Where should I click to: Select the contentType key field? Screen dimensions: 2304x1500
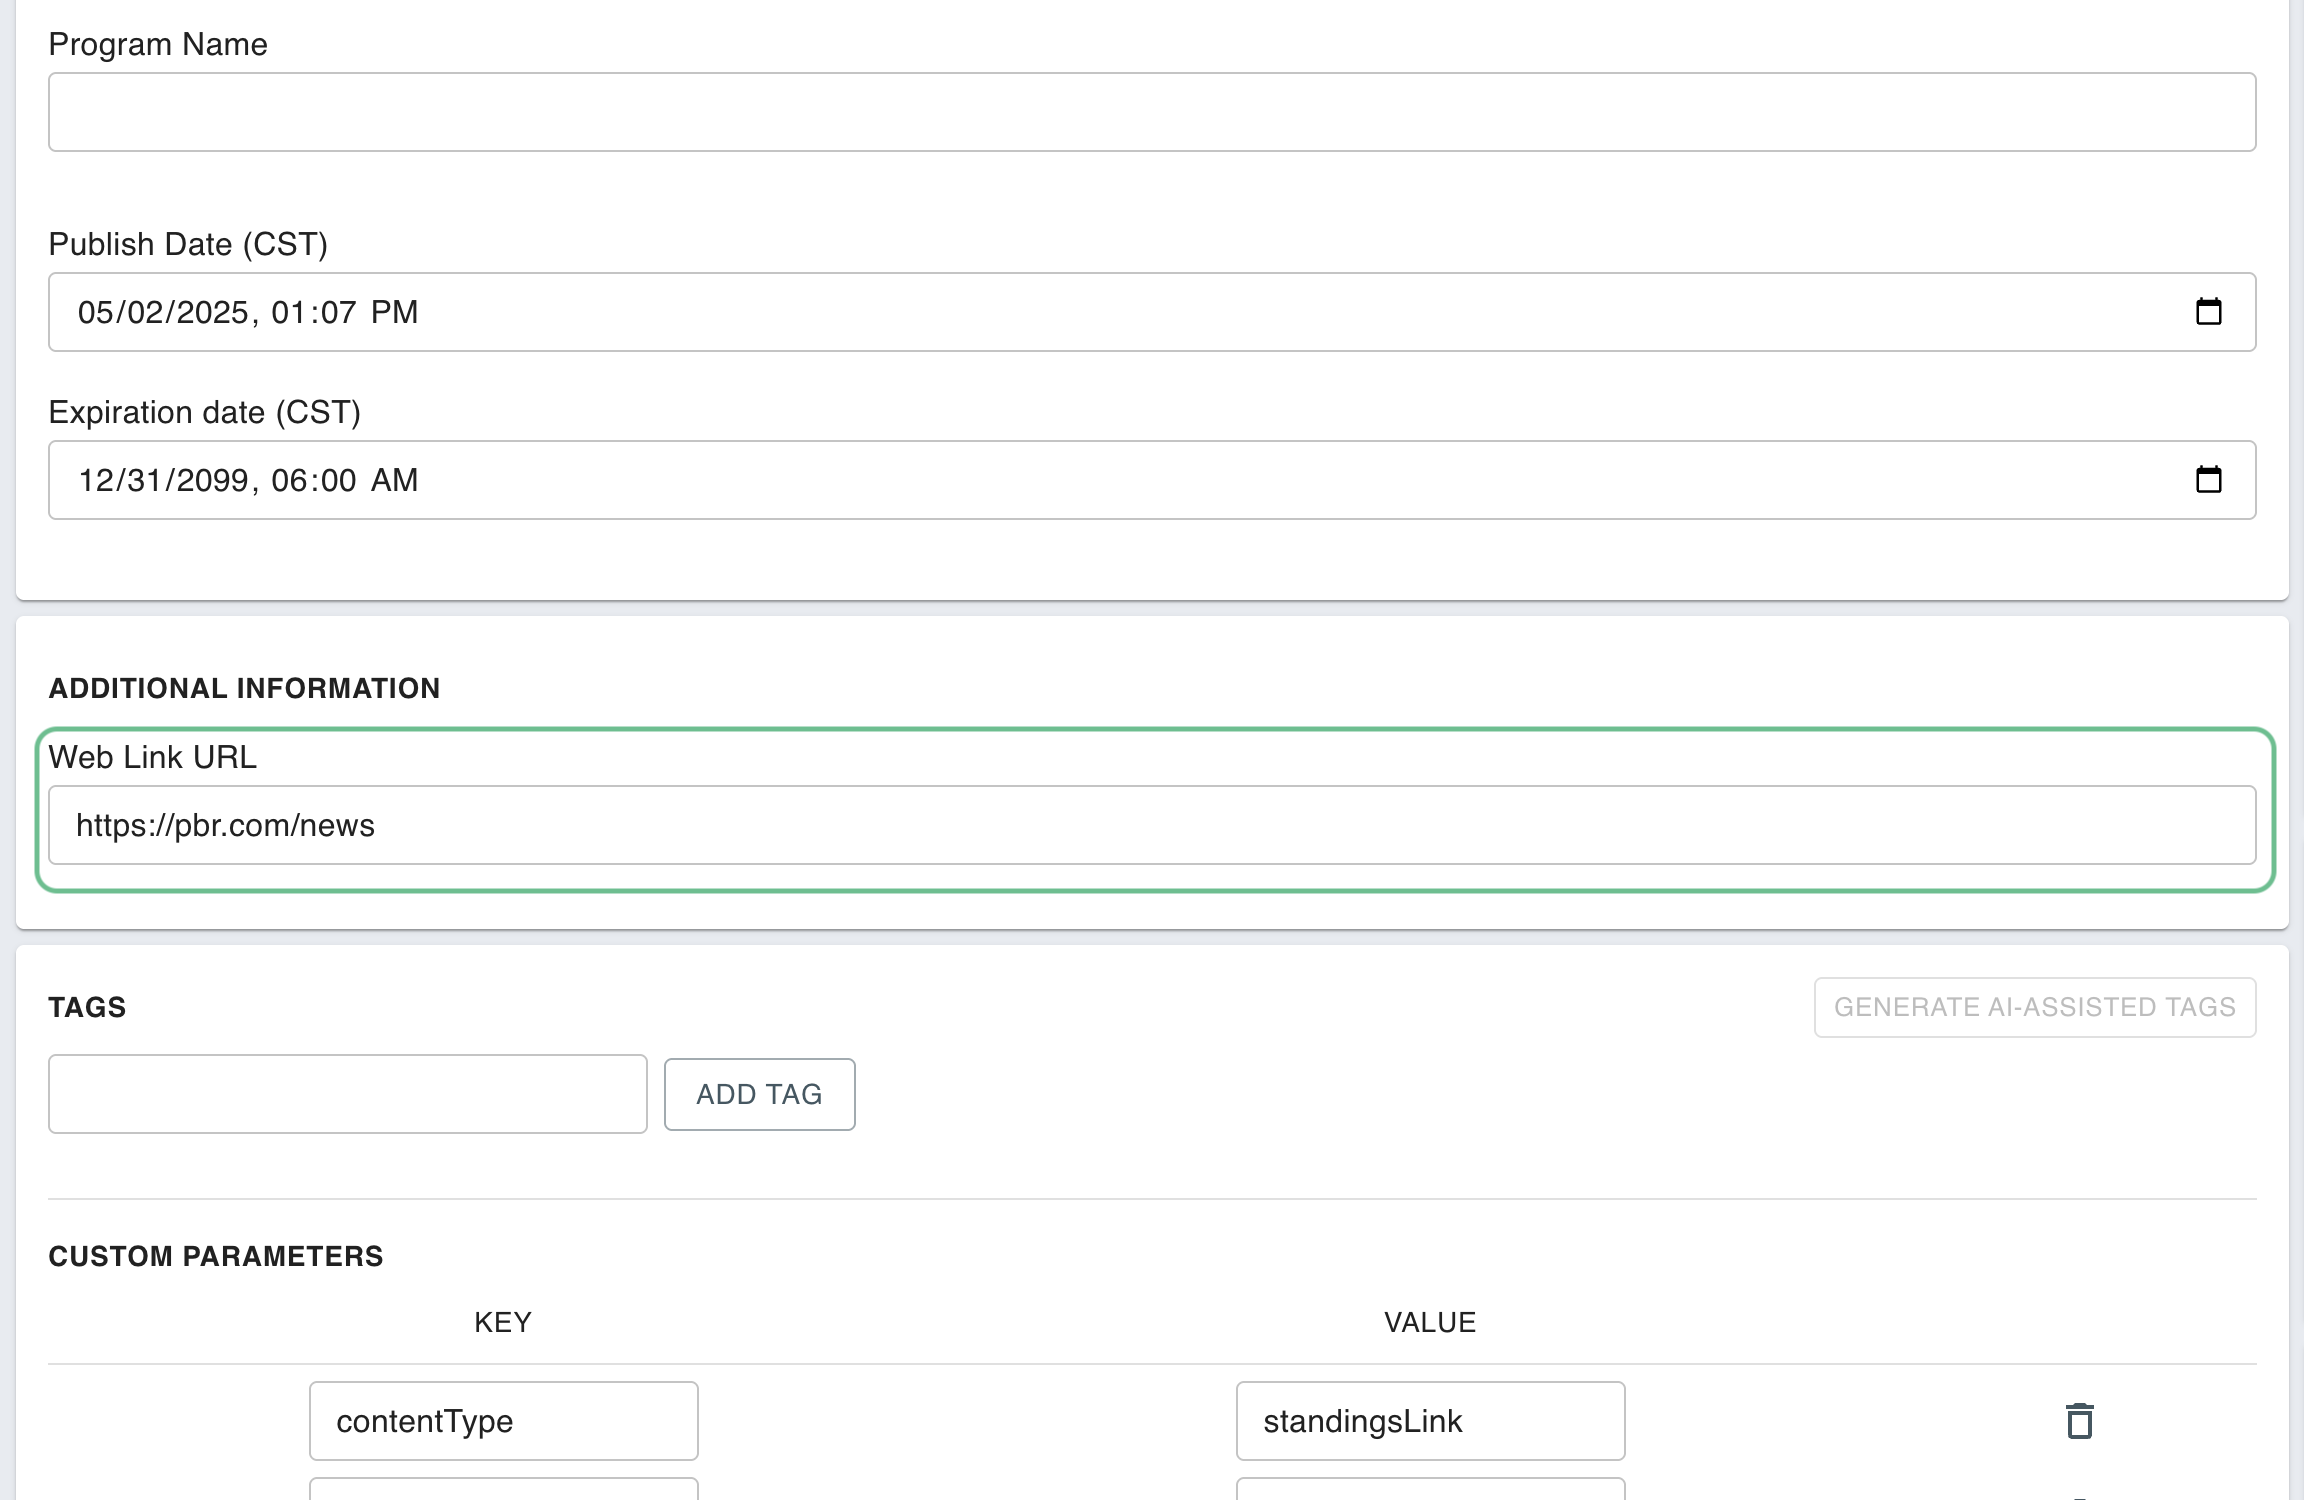pyautogui.click(x=503, y=1421)
